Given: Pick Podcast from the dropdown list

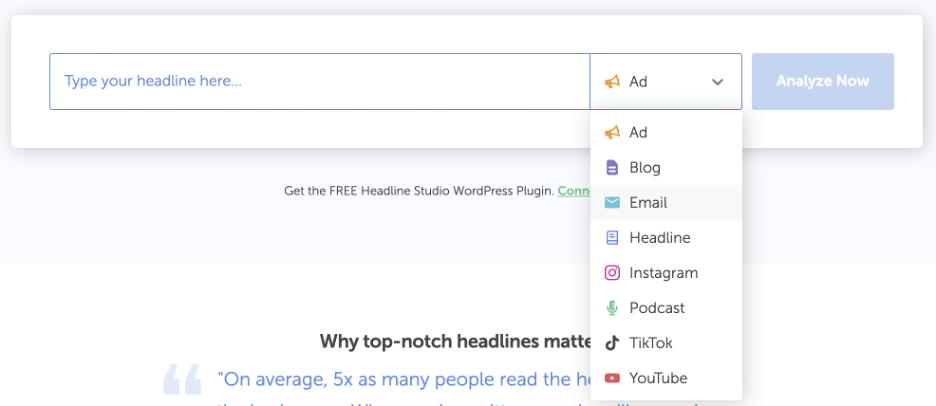Looking at the screenshot, I should coord(666,308).
